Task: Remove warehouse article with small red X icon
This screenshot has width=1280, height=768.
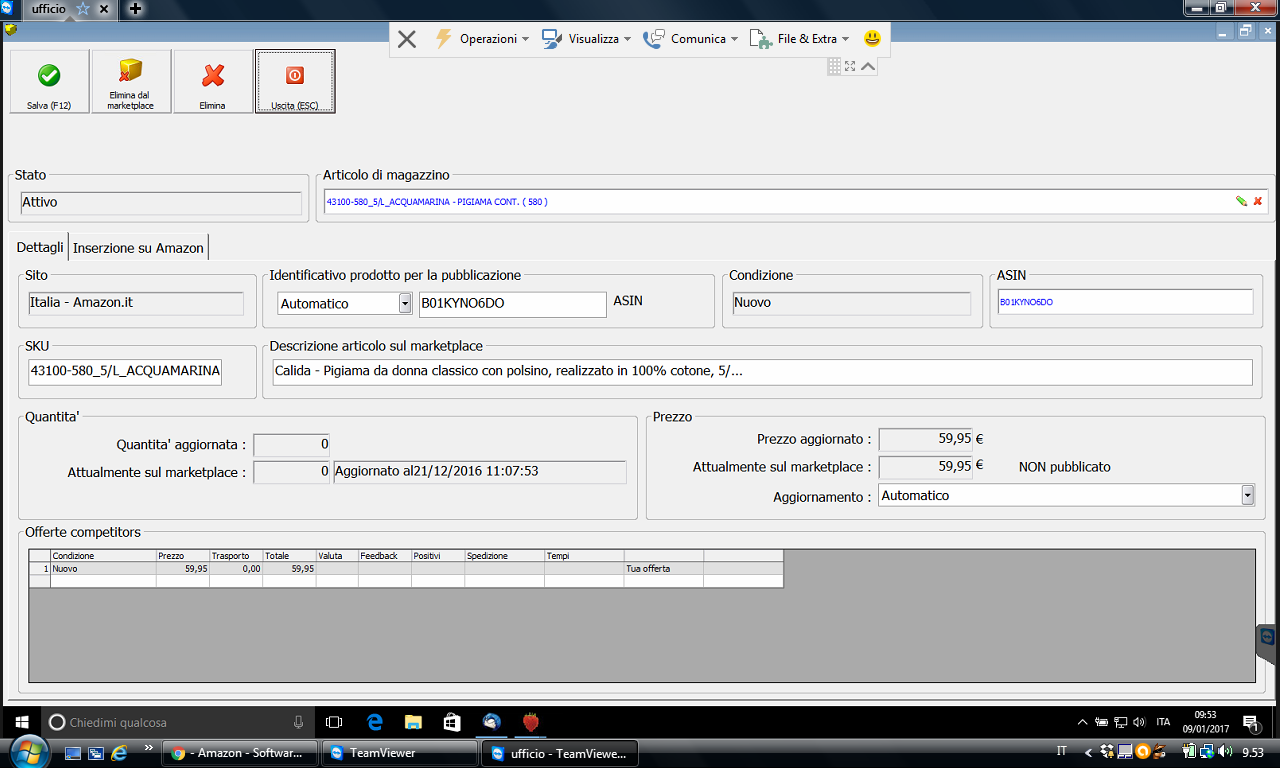Action: (1258, 201)
